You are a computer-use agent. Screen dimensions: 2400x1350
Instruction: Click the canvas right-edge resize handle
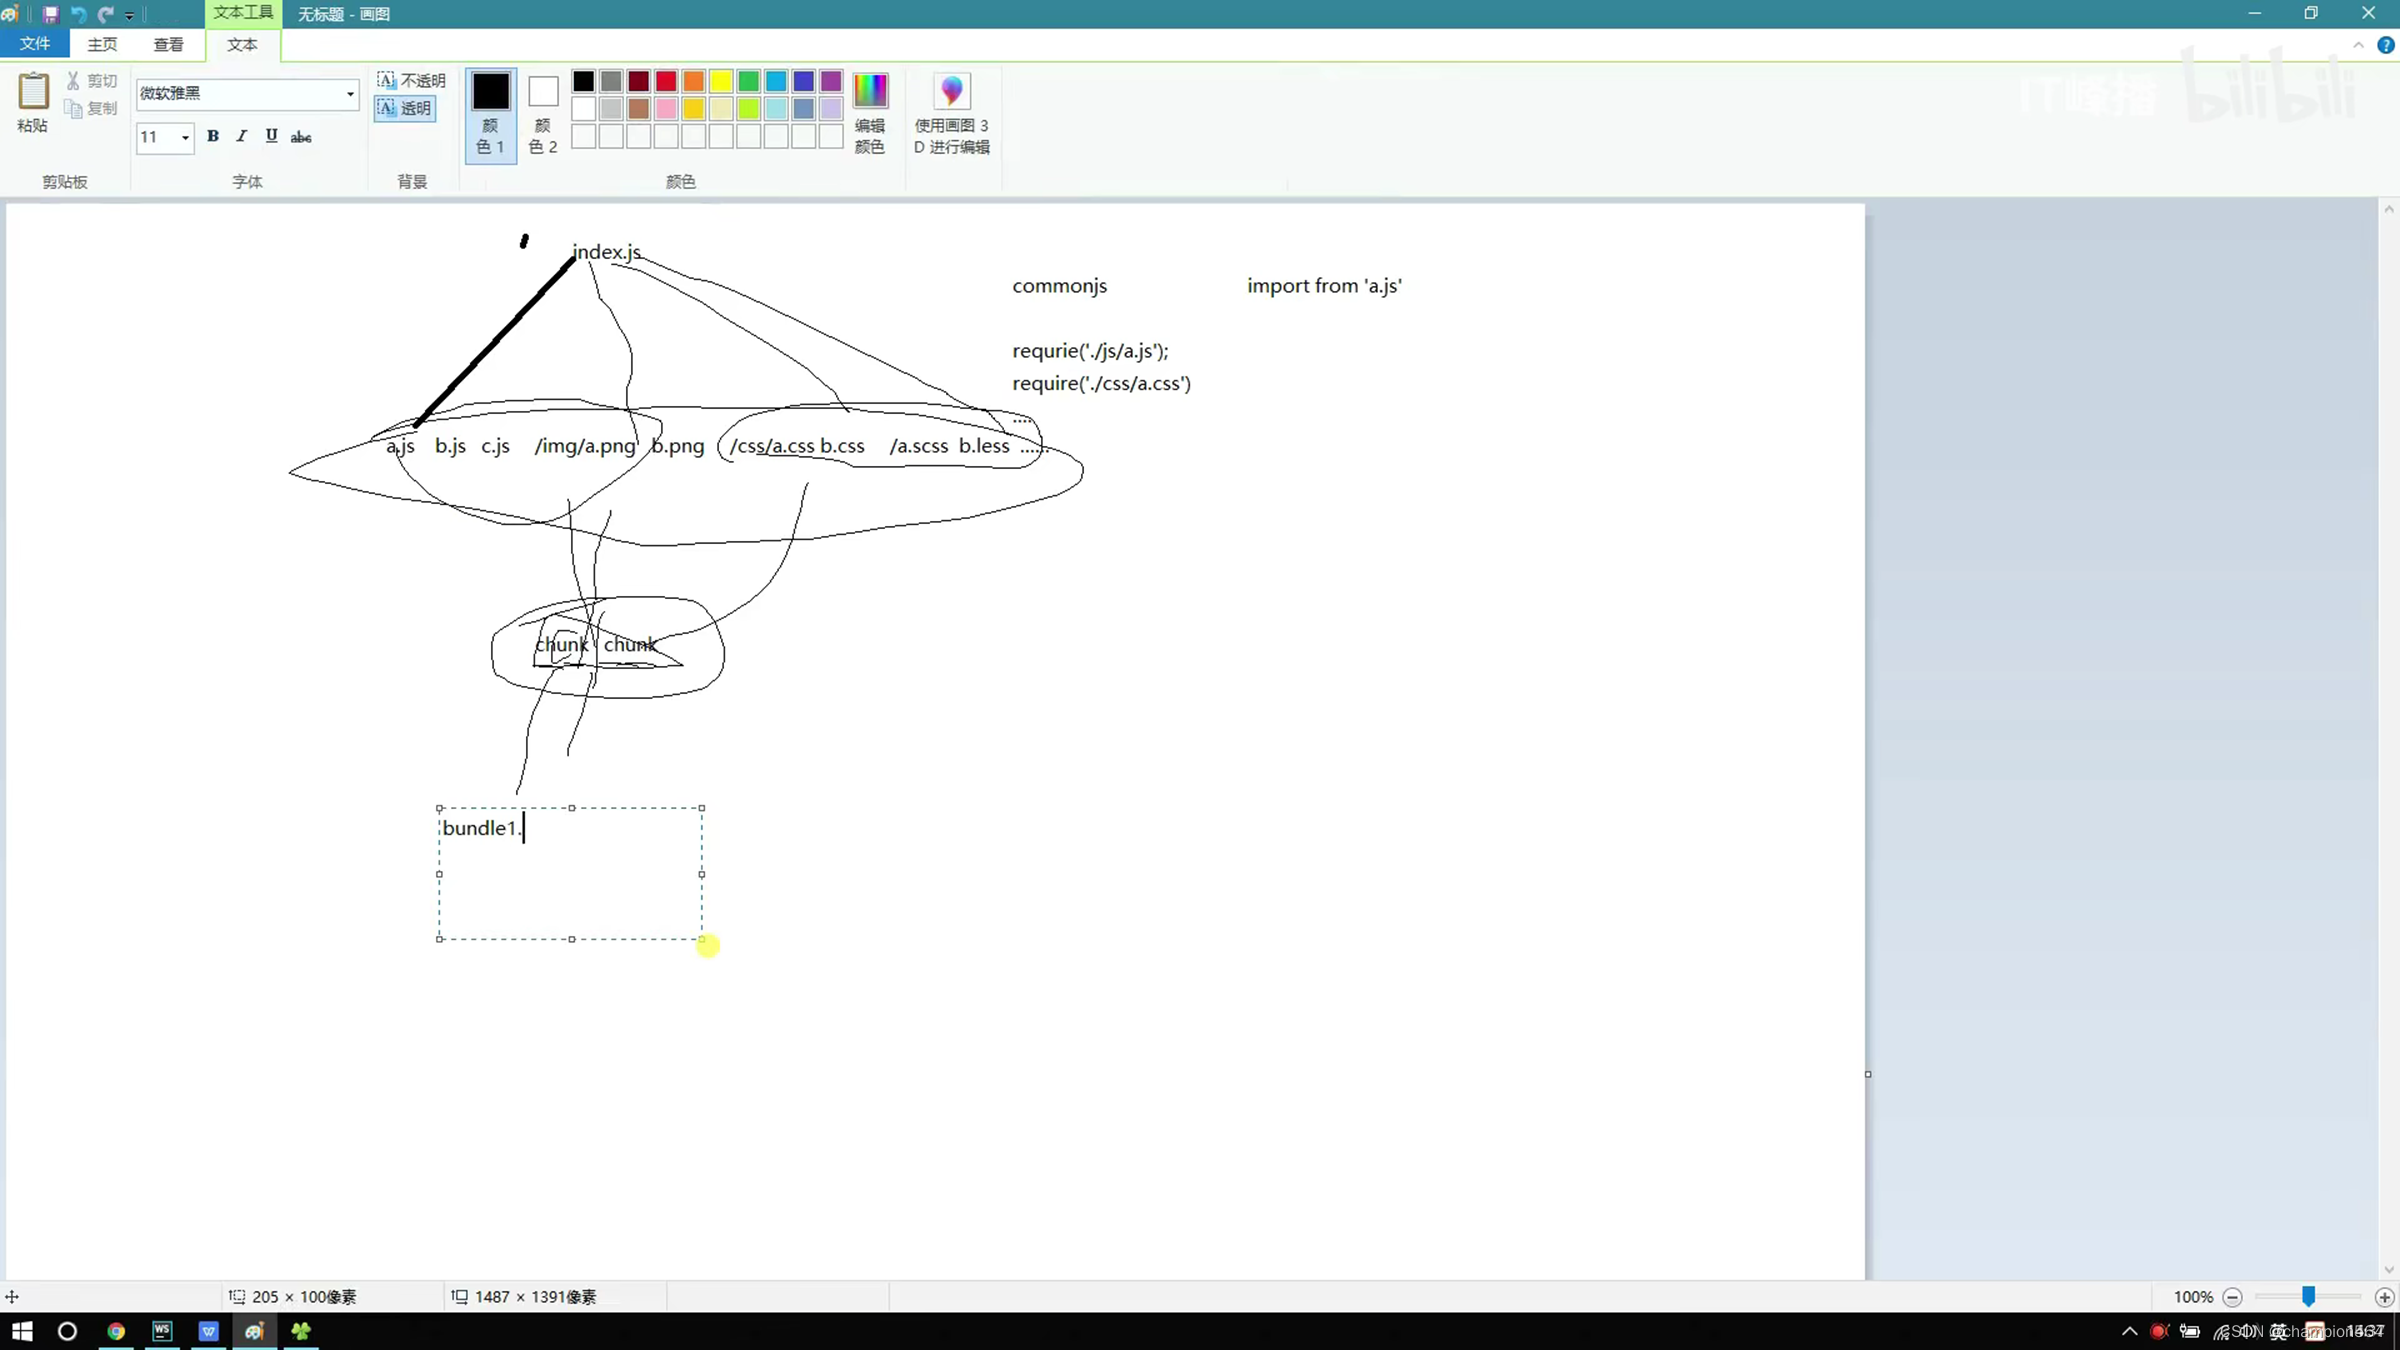pyautogui.click(x=1868, y=1074)
